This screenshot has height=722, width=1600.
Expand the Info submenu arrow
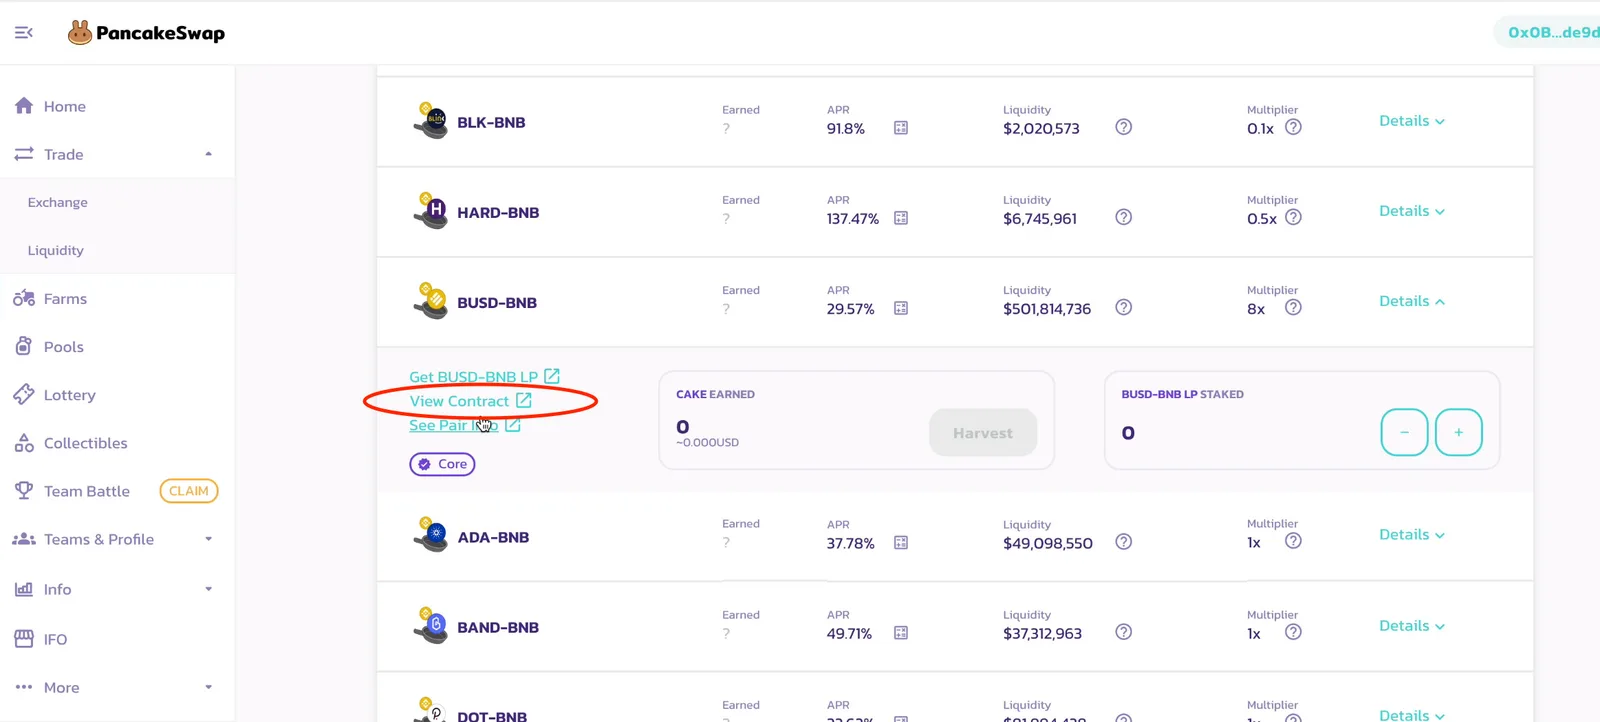[208, 589]
